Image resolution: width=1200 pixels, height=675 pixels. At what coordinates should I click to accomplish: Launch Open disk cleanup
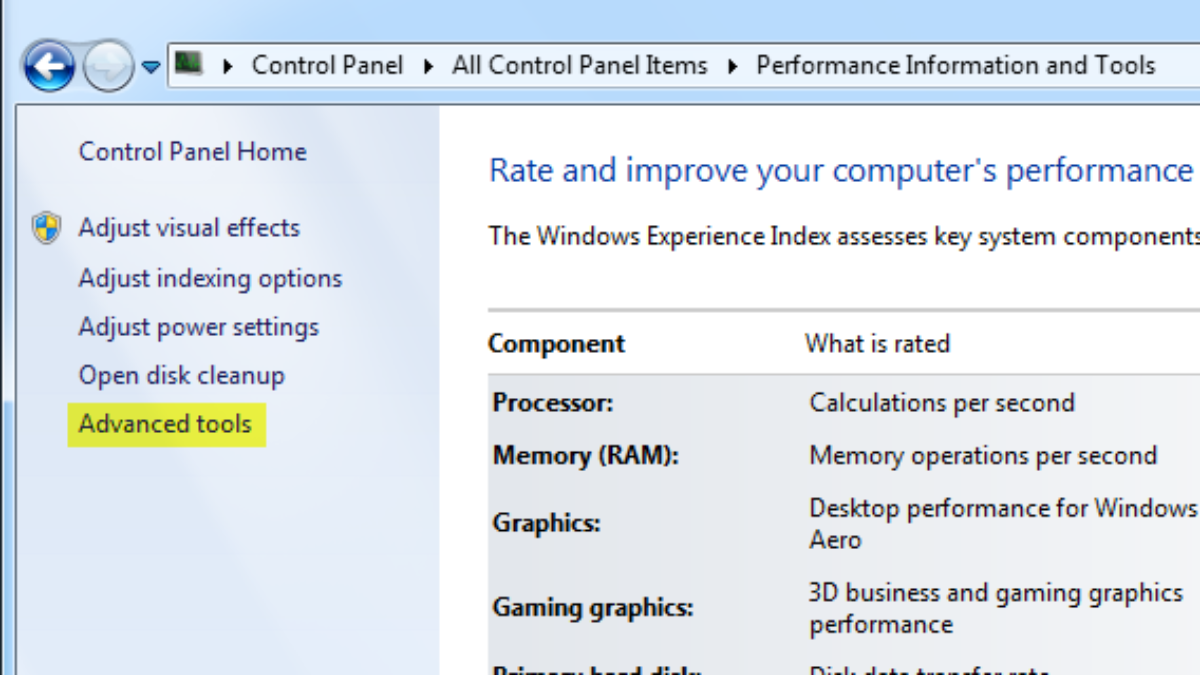point(181,376)
